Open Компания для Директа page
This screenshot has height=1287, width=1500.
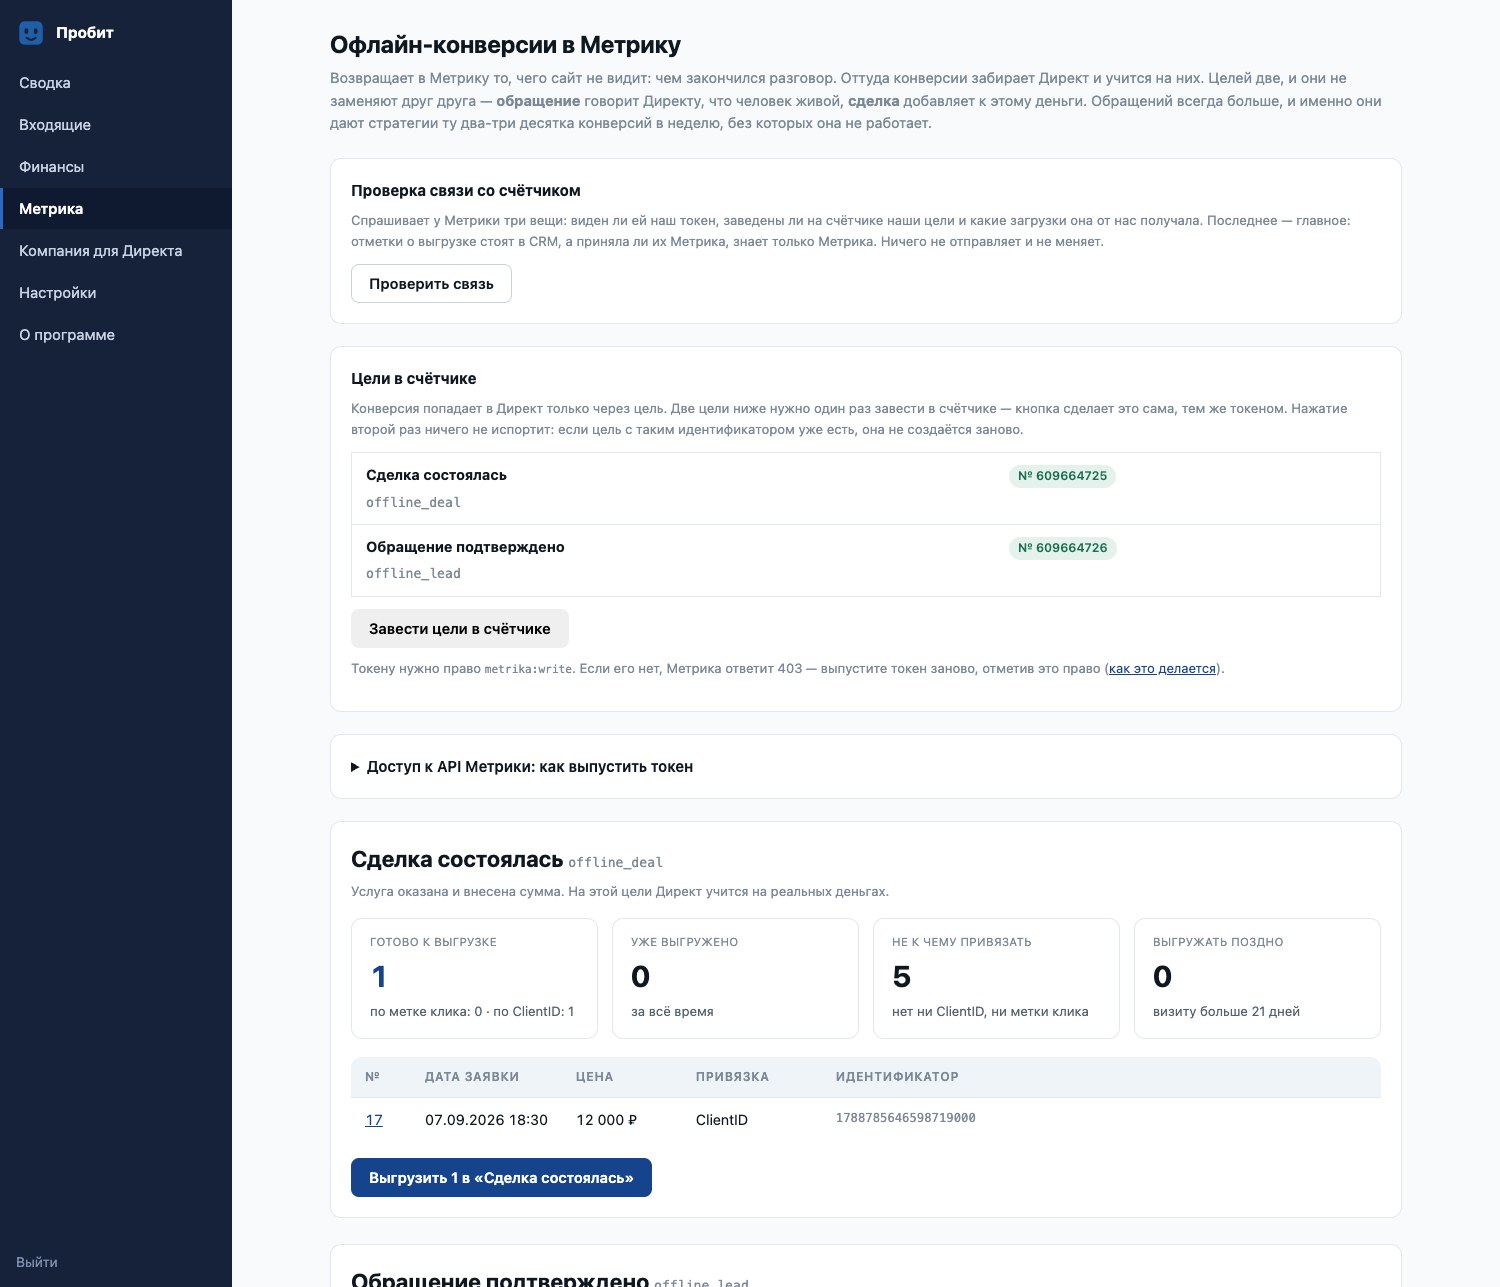tap(101, 251)
